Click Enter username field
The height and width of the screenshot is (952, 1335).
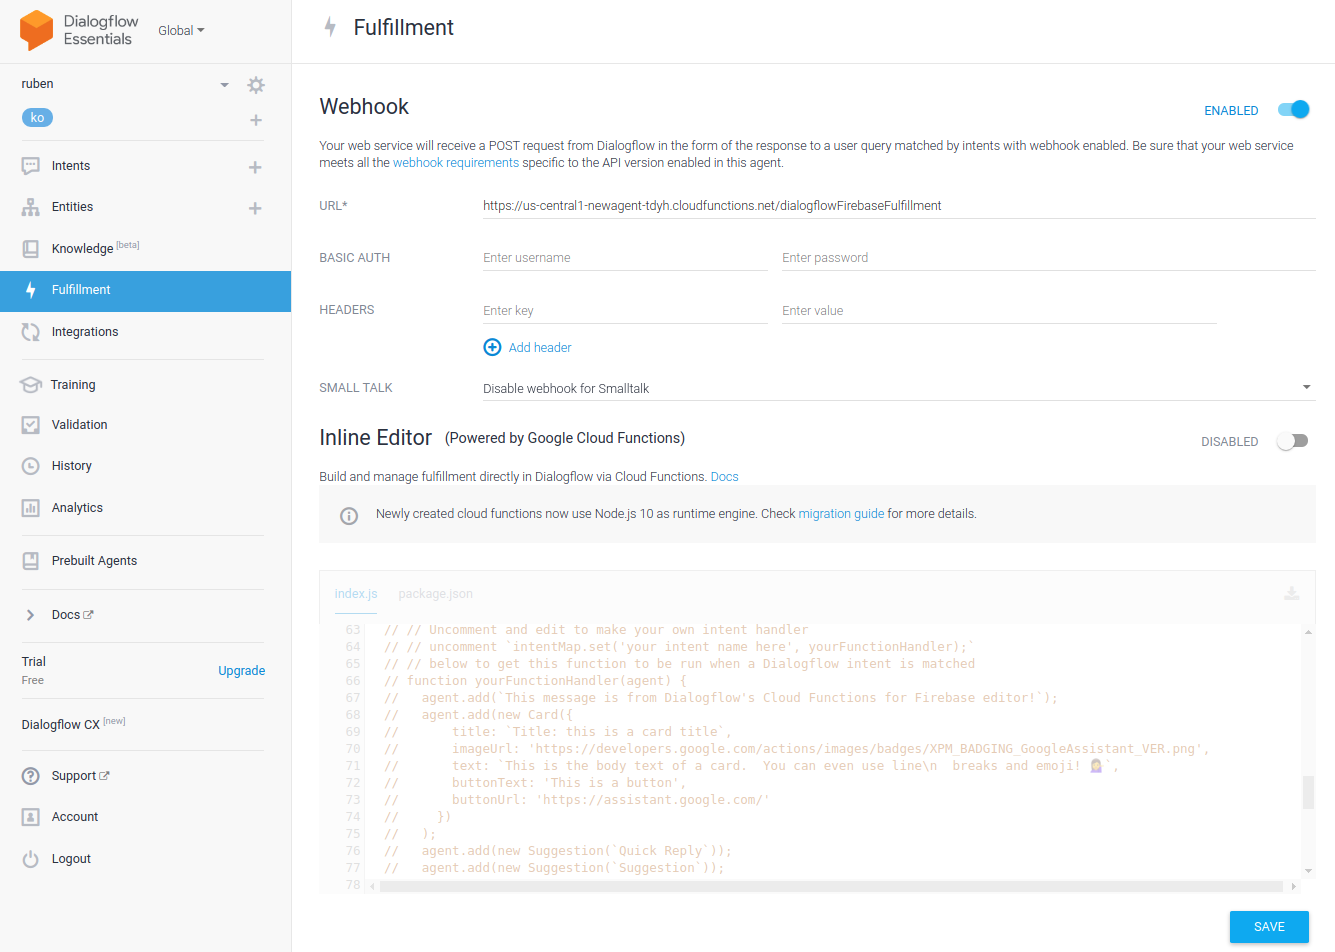tap(625, 258)
